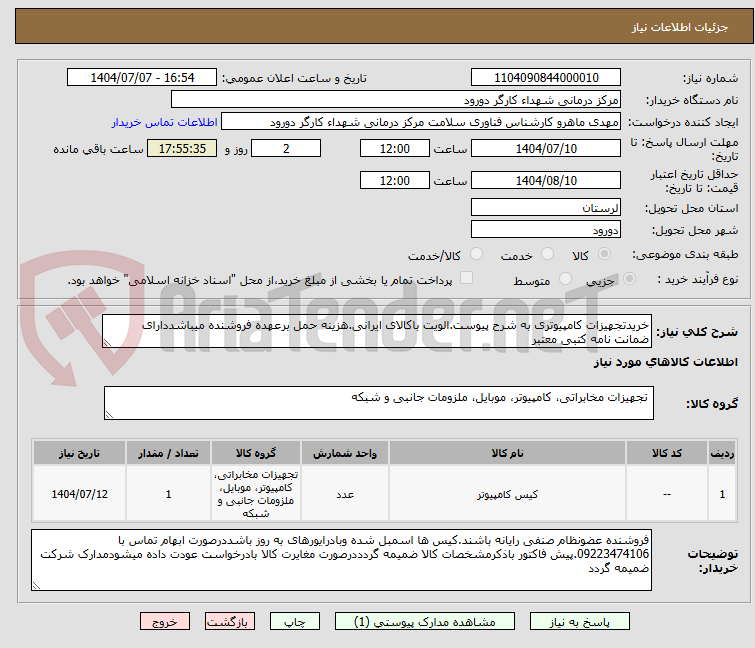Click the response deadline date 1404/07/10
The width and height of the screenshot is (755, 648).
(x=545, y=149)
